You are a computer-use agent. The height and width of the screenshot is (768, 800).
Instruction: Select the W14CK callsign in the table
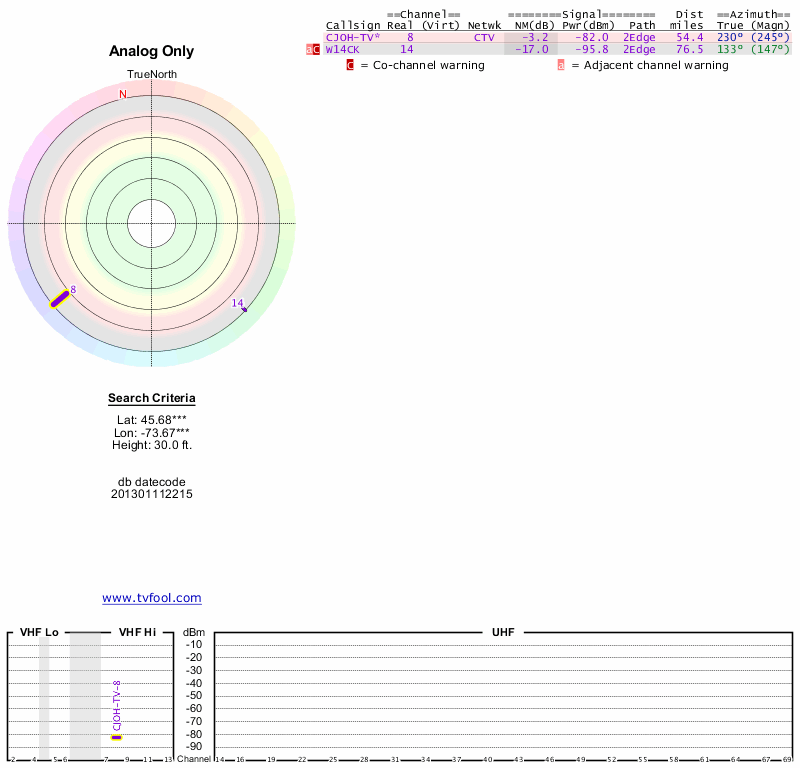pyautogui.click(x=342, y=49)
